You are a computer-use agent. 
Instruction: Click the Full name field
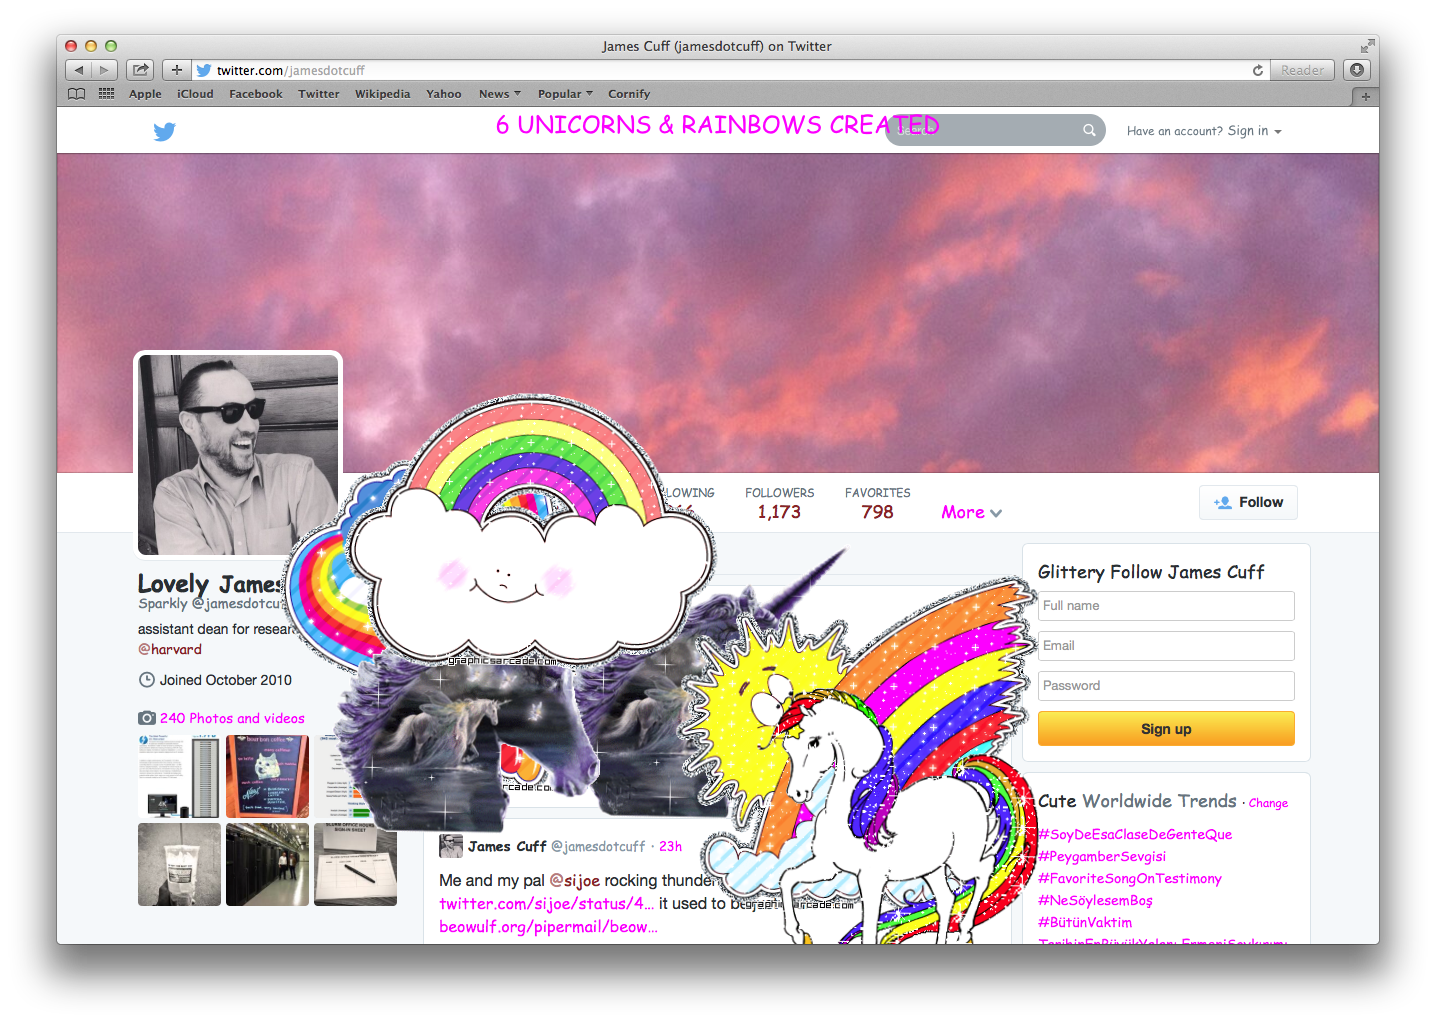pyautogui.click(x=1166, y=606)
